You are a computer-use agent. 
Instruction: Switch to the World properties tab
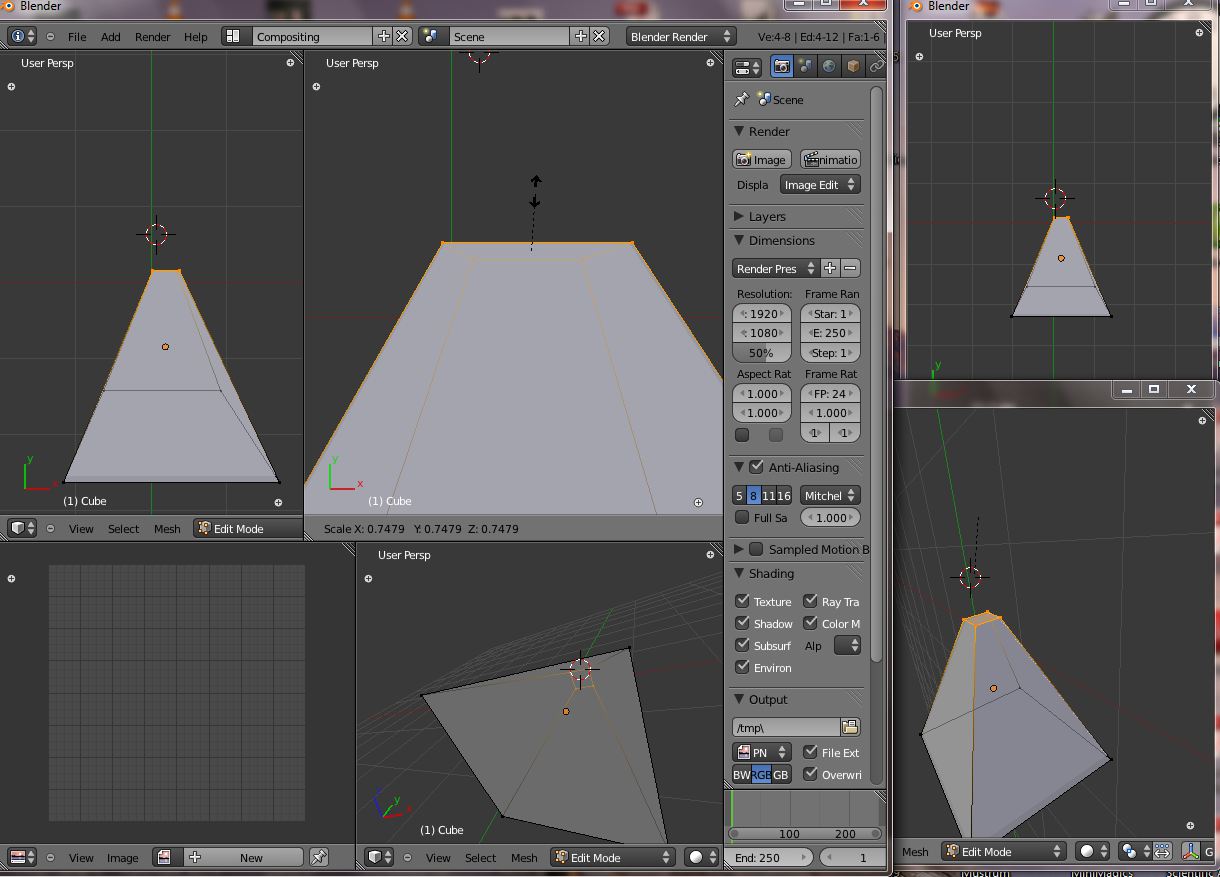829,67
